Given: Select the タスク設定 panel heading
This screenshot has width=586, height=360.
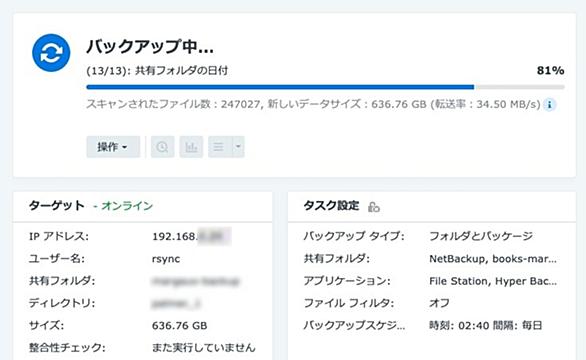Looking at the screenshot, I should pyautogui.click(x=331, y=205).
